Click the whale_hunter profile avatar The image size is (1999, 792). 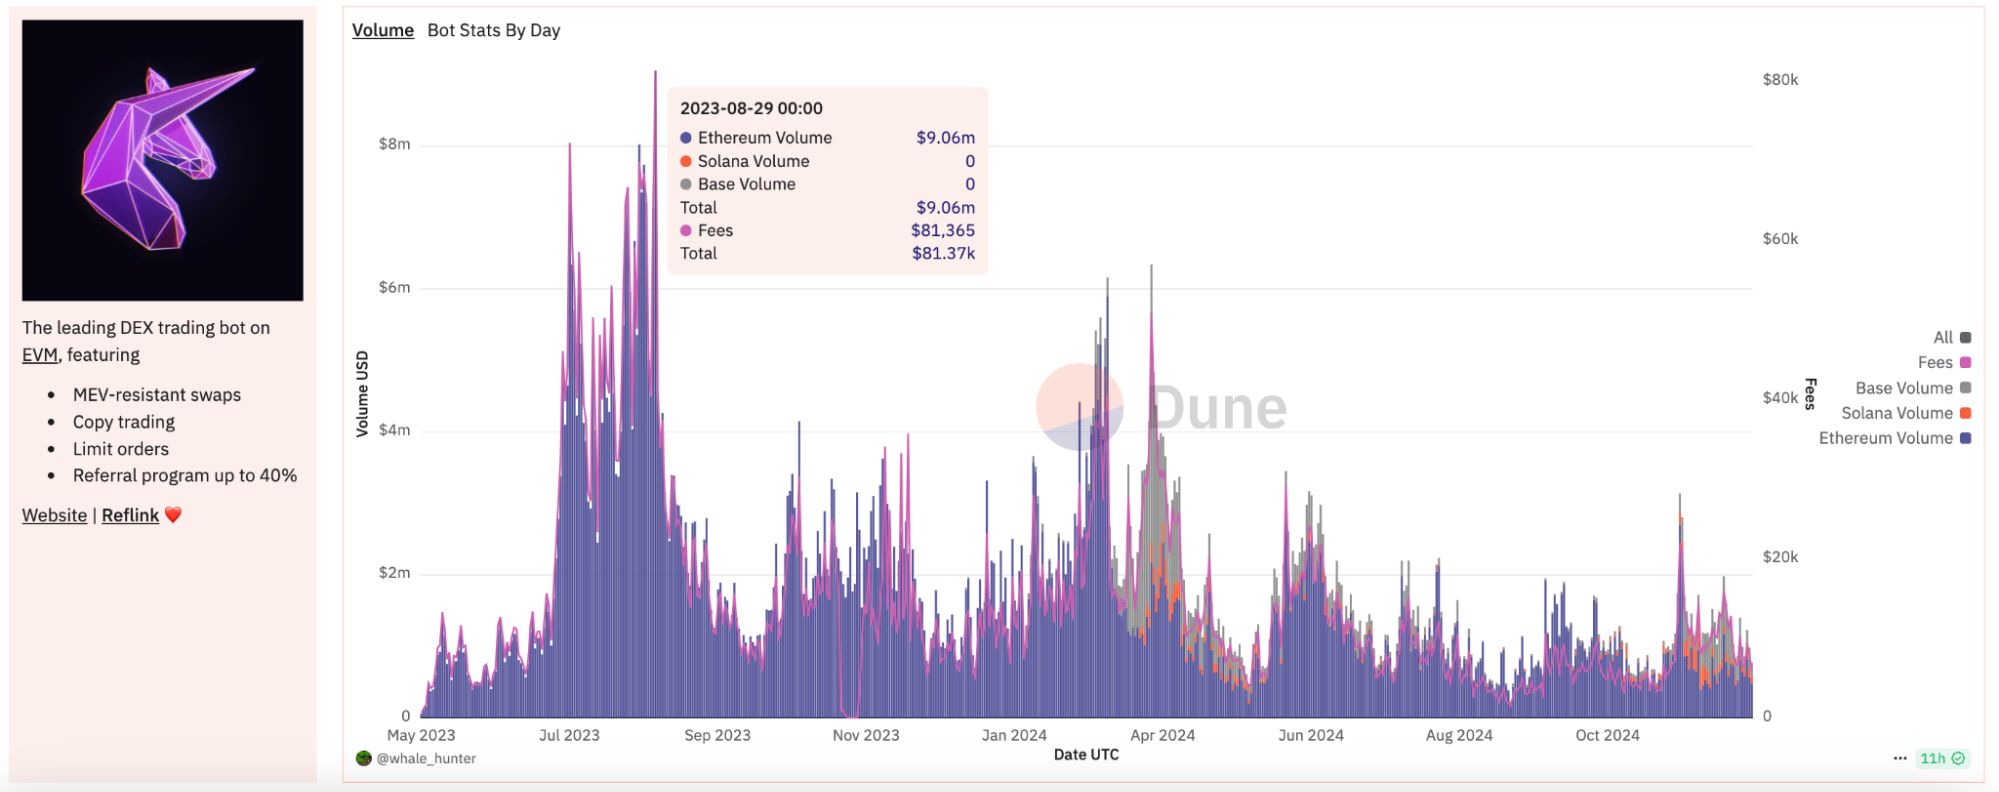(x=364, y=758)
